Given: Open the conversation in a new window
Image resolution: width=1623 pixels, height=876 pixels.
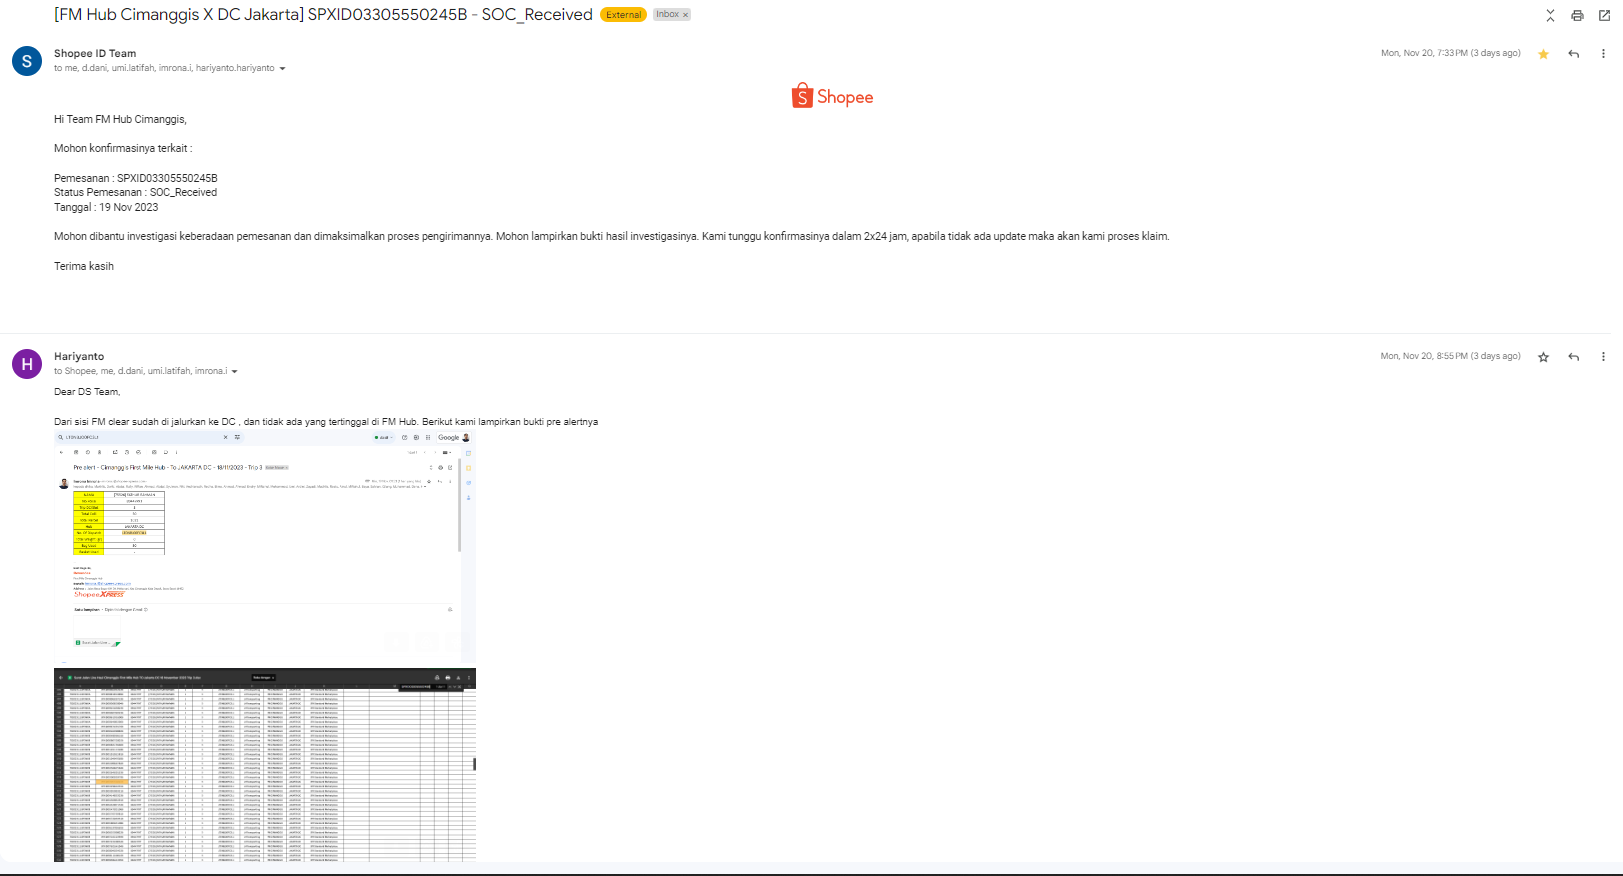Looking at the screenshot, I should click(1605, 15).
